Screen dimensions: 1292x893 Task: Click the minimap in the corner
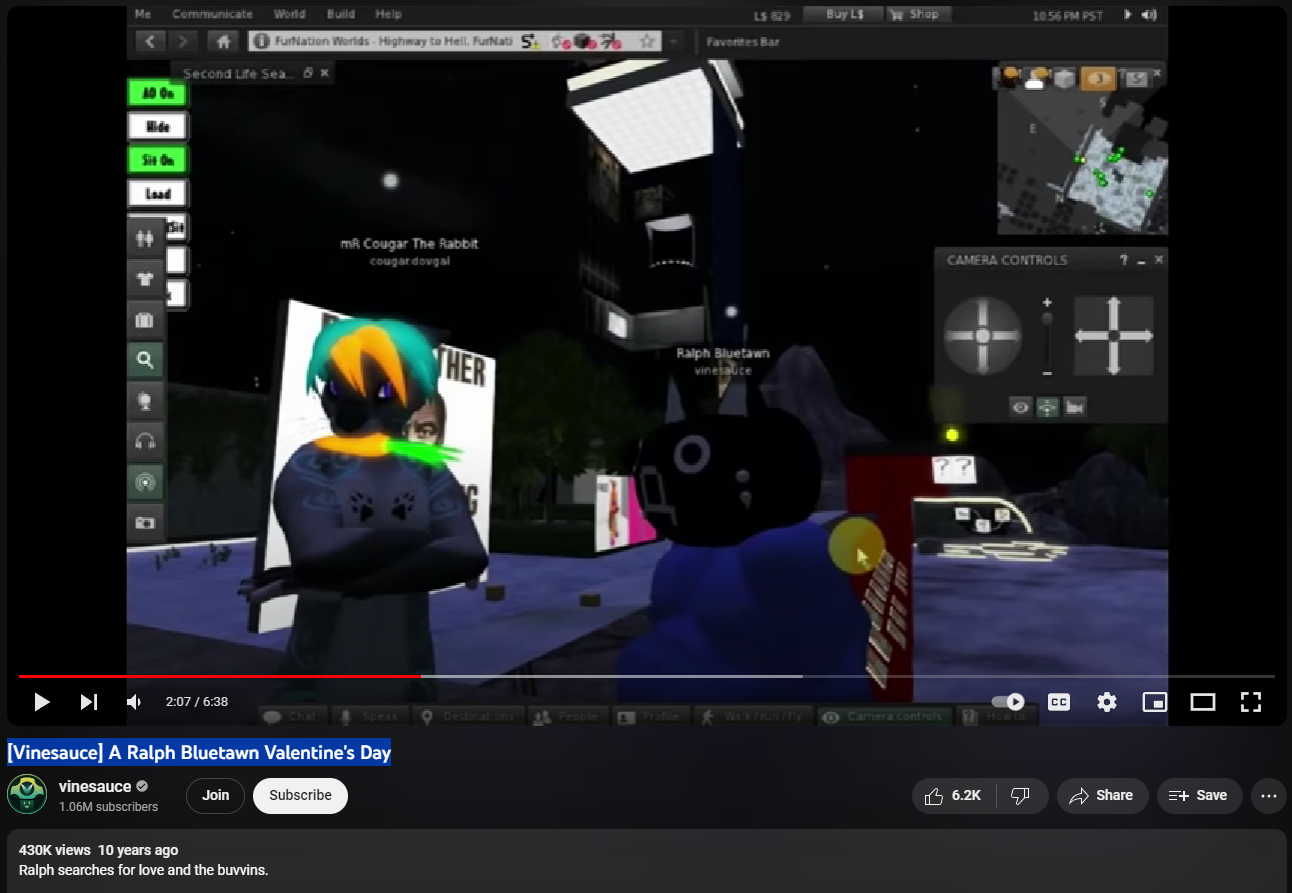1082,162
